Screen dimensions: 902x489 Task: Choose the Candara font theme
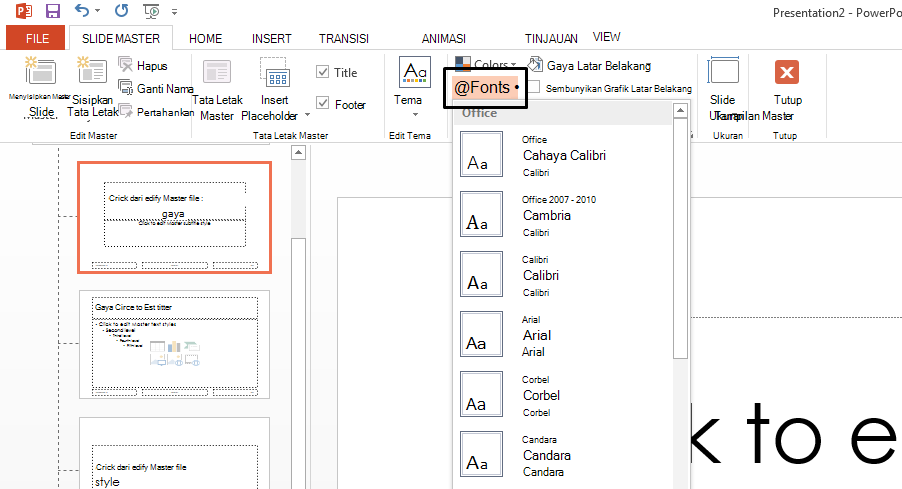563,454
